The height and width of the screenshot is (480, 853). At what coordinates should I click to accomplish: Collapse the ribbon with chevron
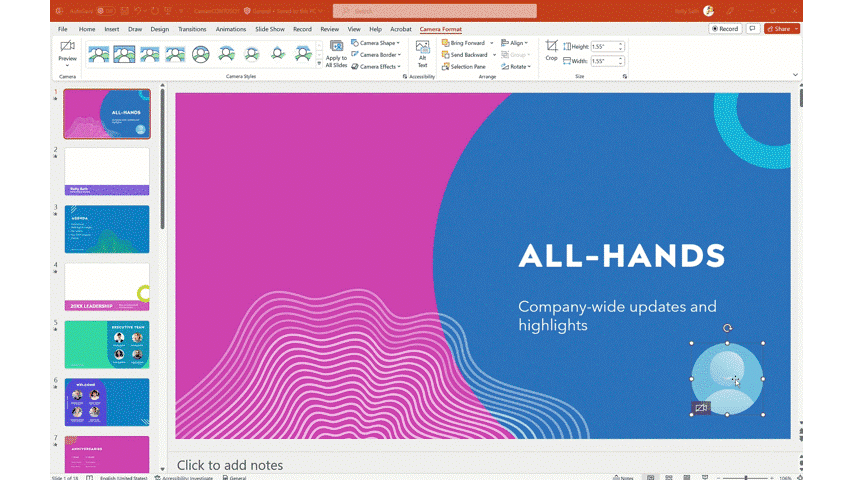point(795,75)
